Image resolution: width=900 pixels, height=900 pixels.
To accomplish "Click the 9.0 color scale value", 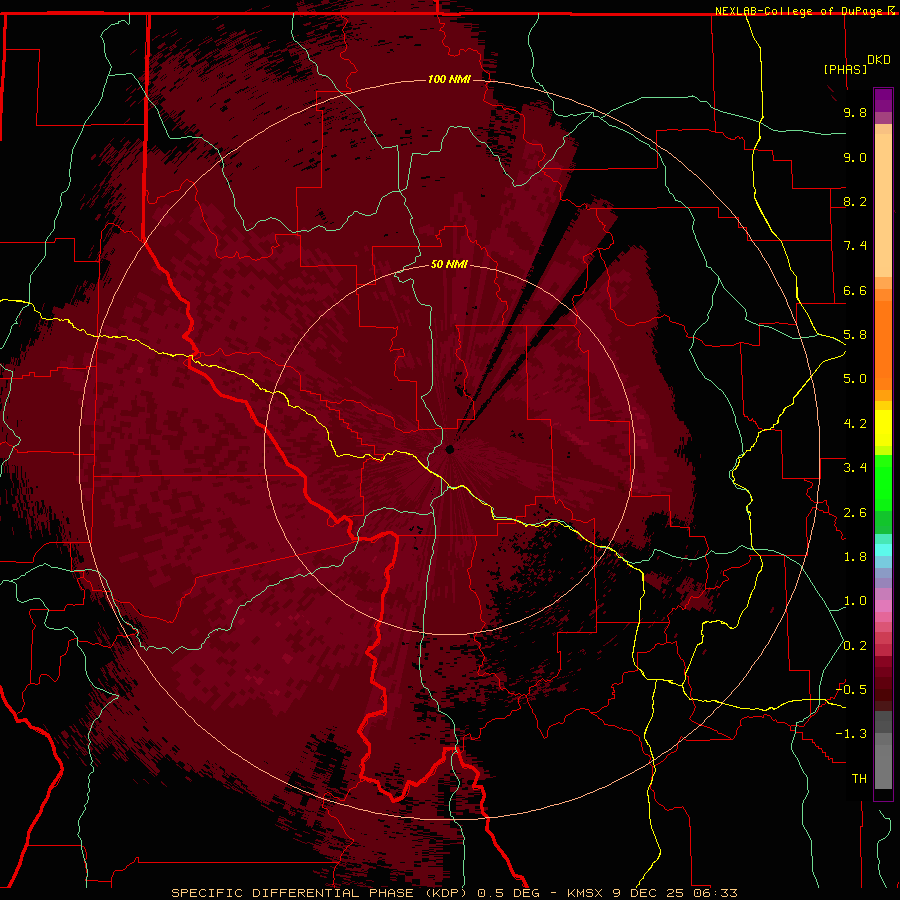I will tap(855, 157).
